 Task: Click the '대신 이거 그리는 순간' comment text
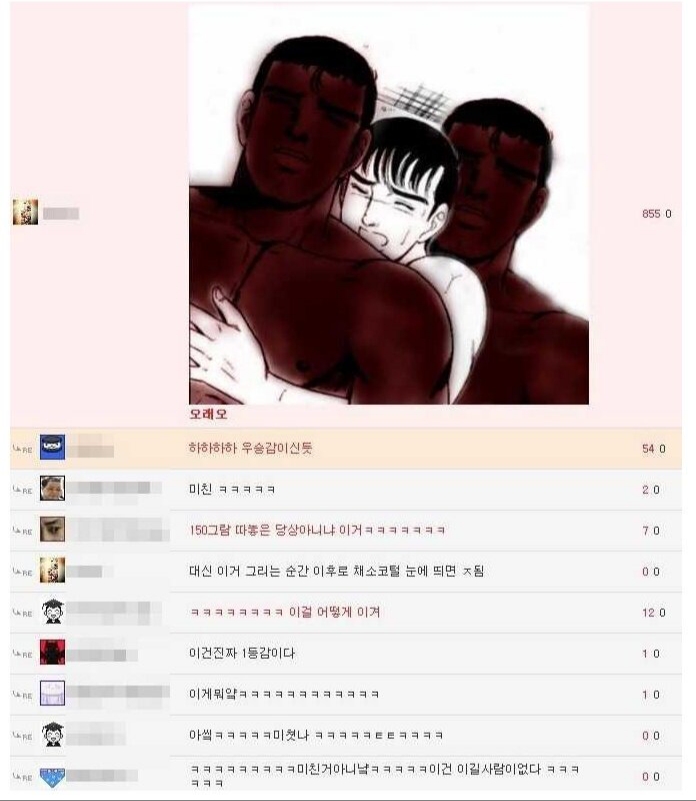[336, 571]
